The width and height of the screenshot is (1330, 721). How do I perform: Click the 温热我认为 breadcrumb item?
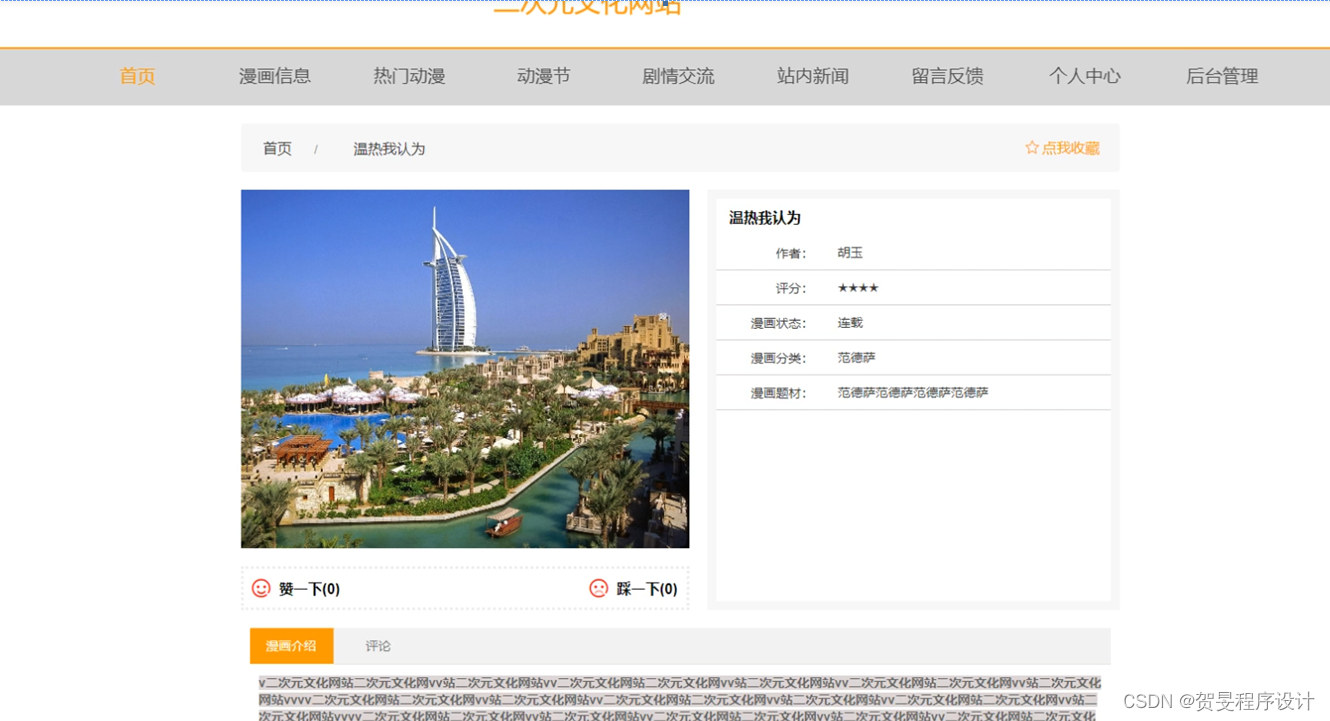389,149
